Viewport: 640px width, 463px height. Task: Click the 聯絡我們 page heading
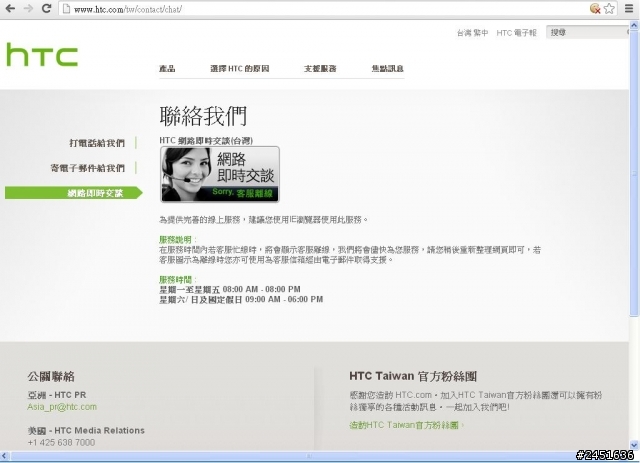coord(203,116)
